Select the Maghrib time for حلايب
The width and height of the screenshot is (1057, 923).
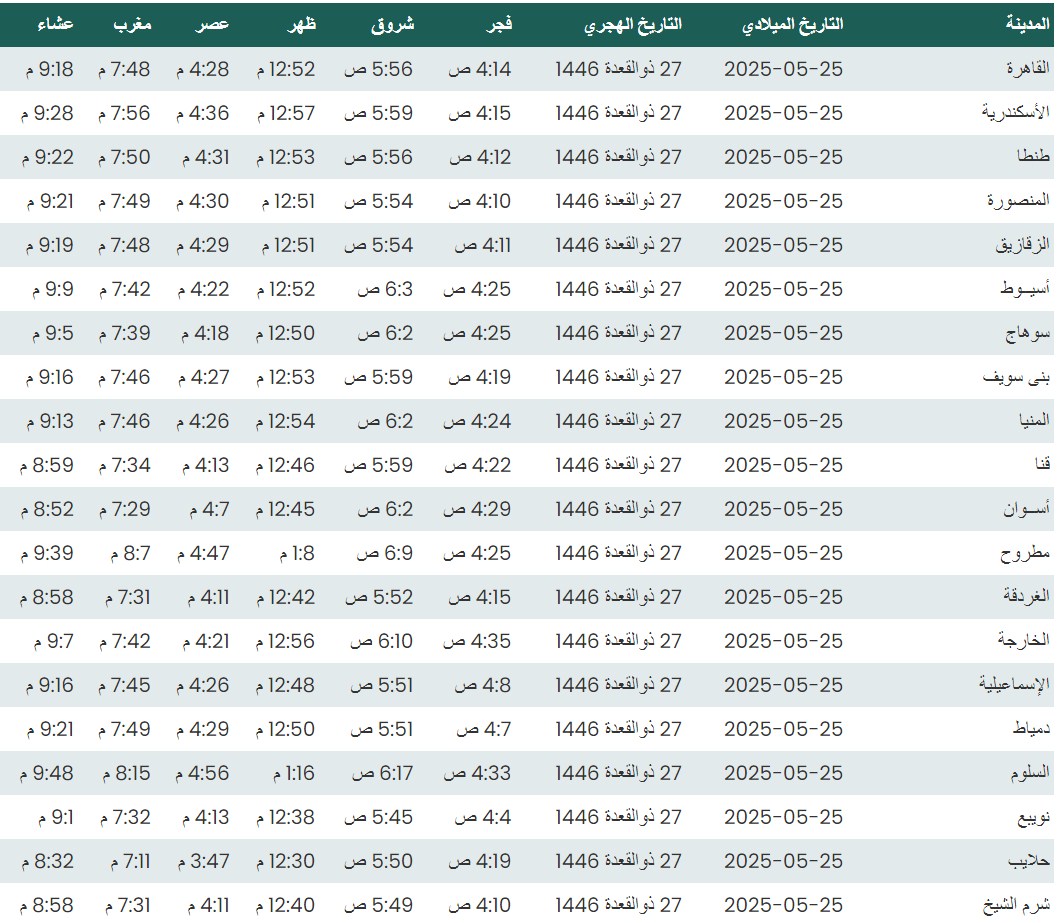pos(124,861)
